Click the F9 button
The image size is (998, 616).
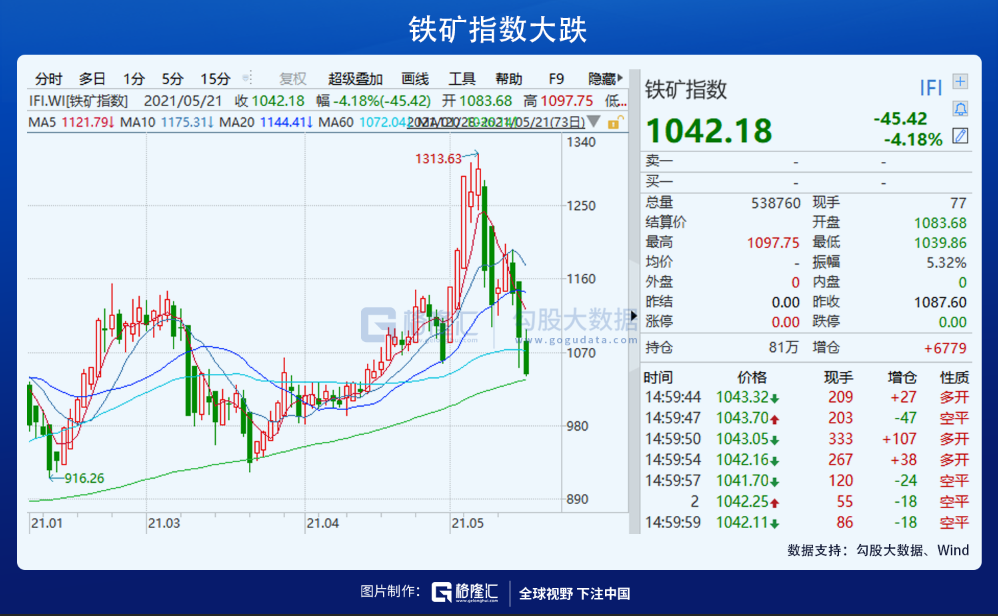556,79
